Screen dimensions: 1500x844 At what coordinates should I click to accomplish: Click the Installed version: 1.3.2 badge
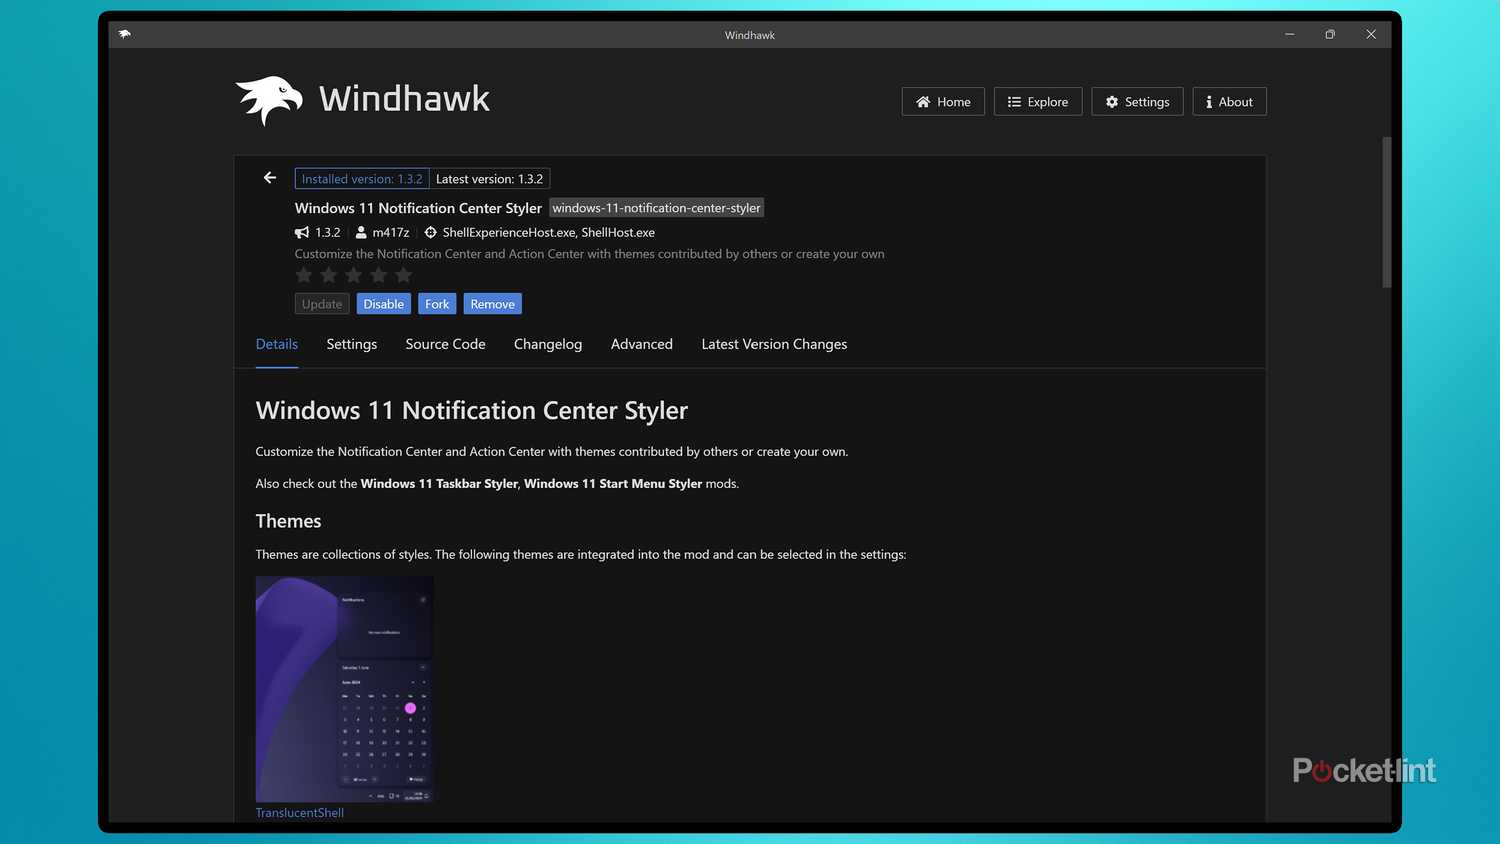coord(362,178)
